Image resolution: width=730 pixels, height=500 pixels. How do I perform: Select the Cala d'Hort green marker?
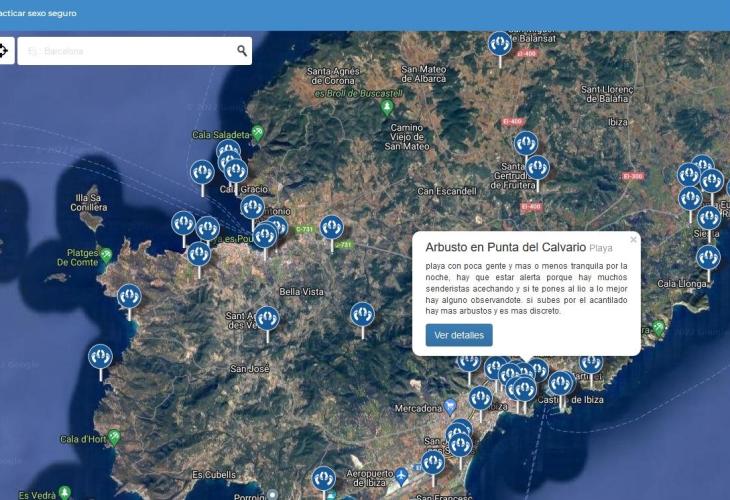coord(115,437)
